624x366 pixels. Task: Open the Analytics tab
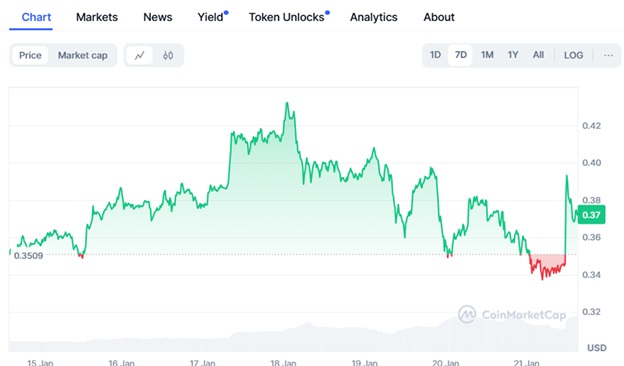point(374,17)
